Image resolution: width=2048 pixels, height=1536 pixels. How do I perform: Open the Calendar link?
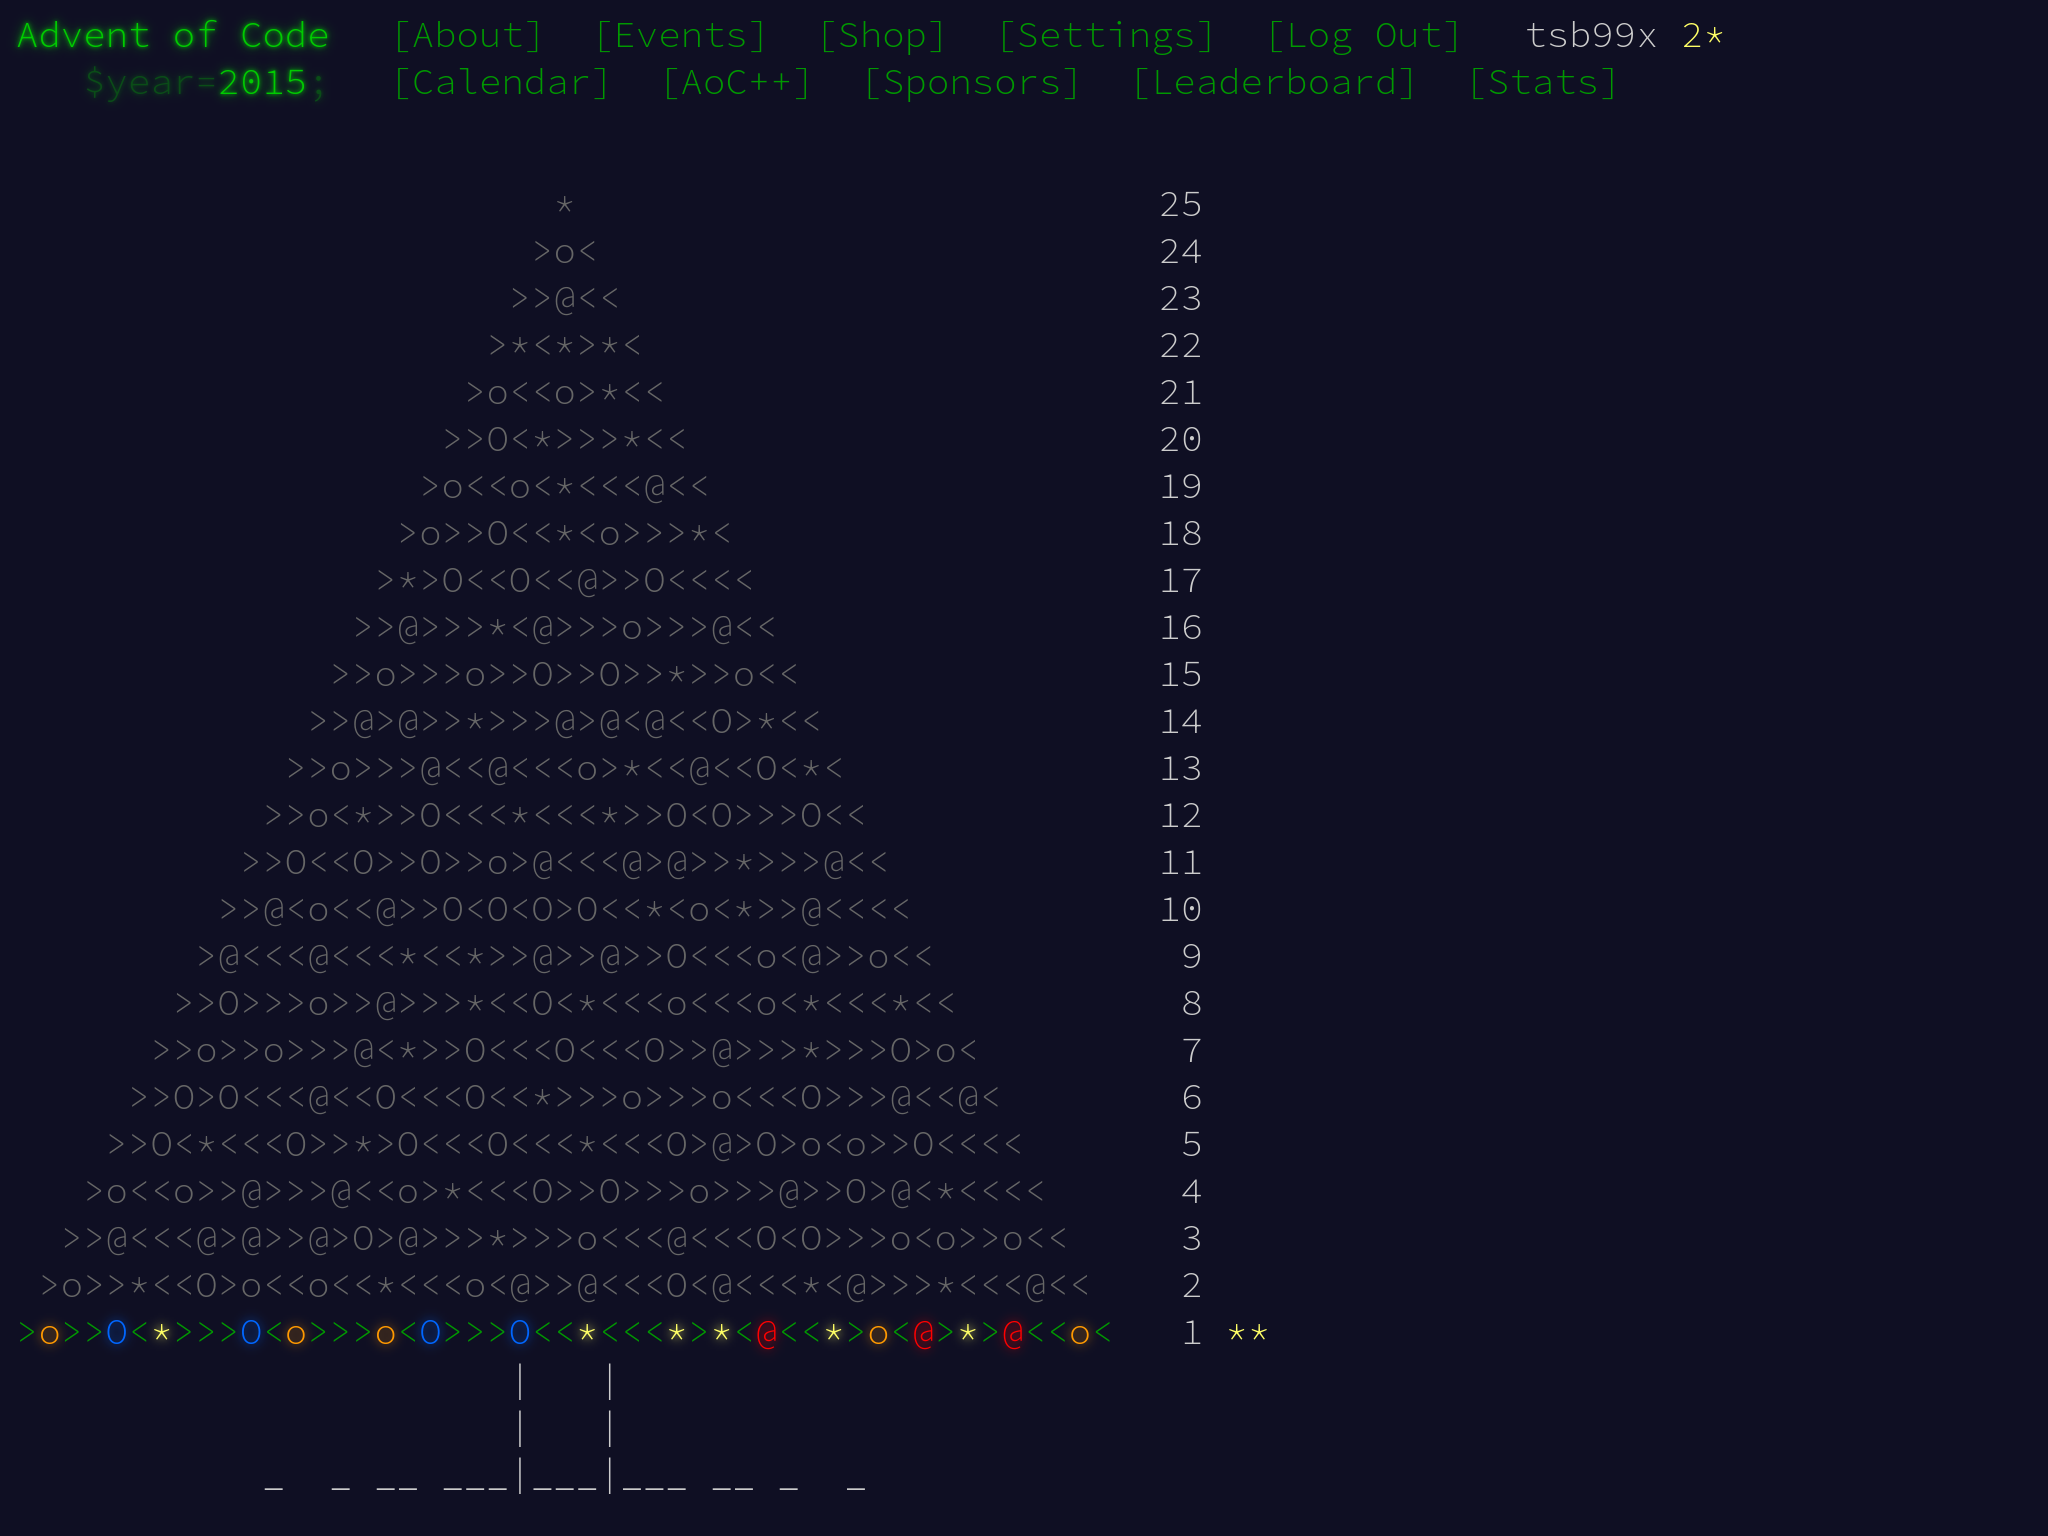pyautogui.click(x=501, y=83)
